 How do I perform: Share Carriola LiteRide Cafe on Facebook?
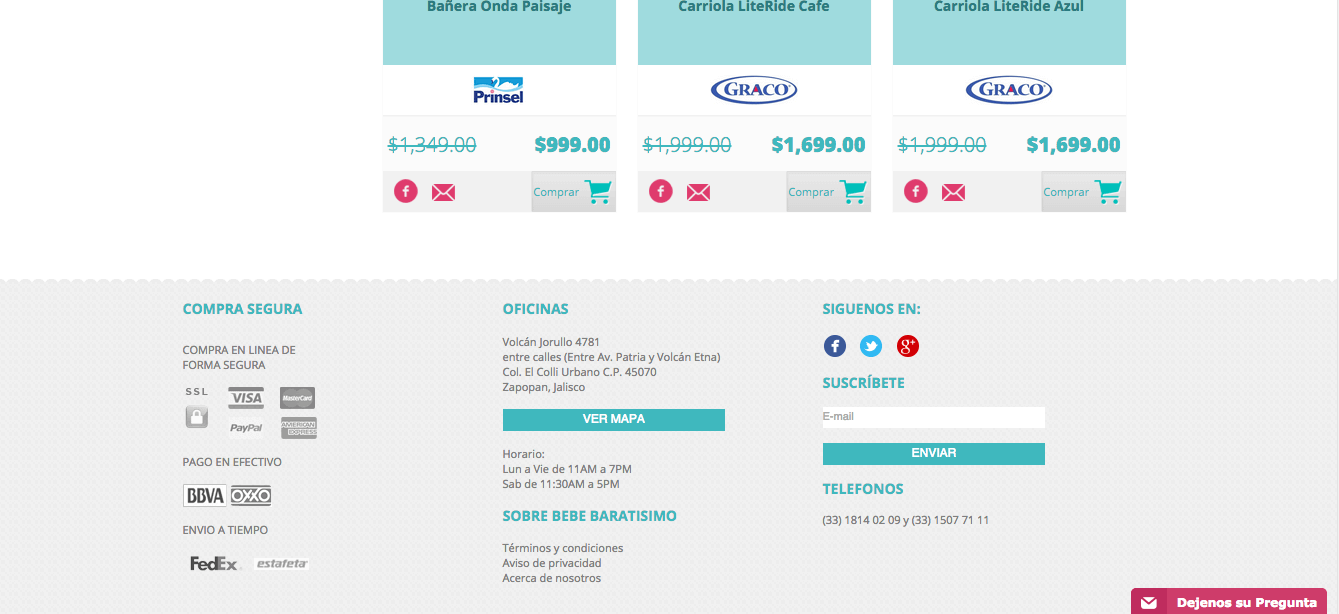click(660, 191)
